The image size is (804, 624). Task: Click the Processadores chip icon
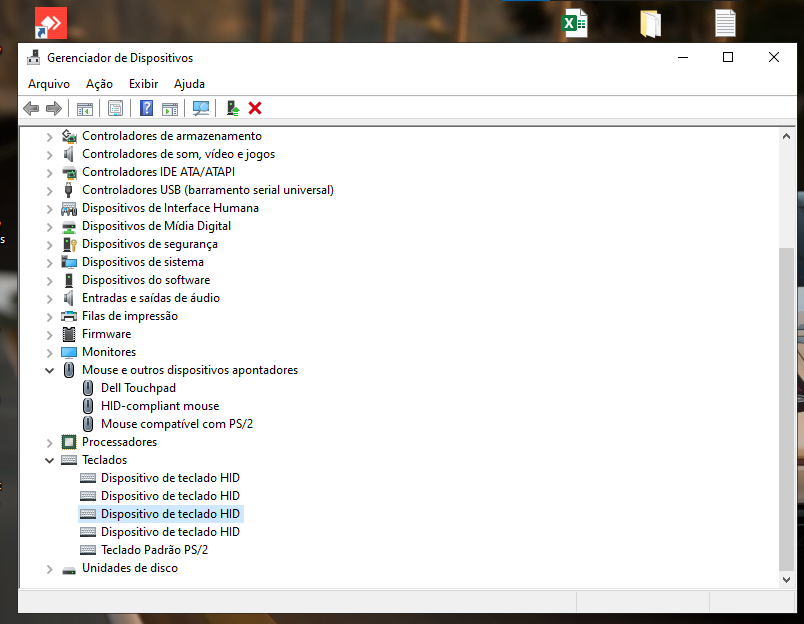tap(69, 442)
